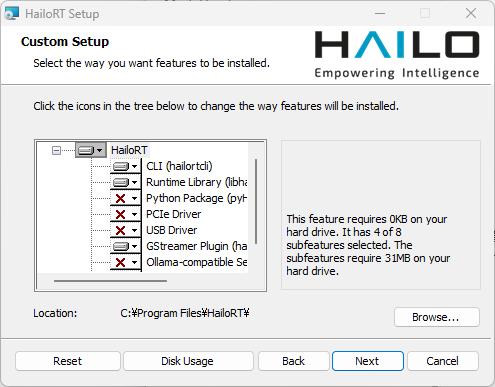Click the Reset button
Viewport: 495px width, 387px height.
coord(68,361)
